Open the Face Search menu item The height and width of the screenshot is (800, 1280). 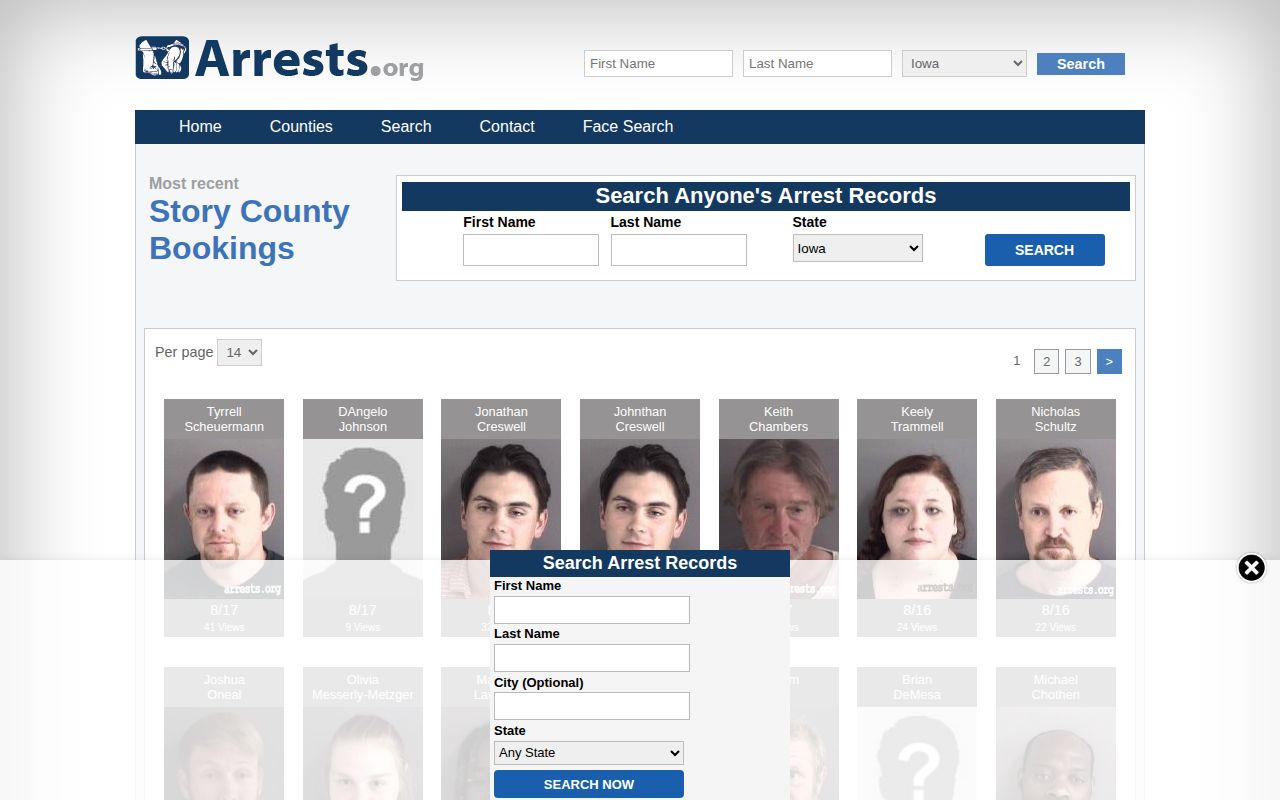[628, 126]
